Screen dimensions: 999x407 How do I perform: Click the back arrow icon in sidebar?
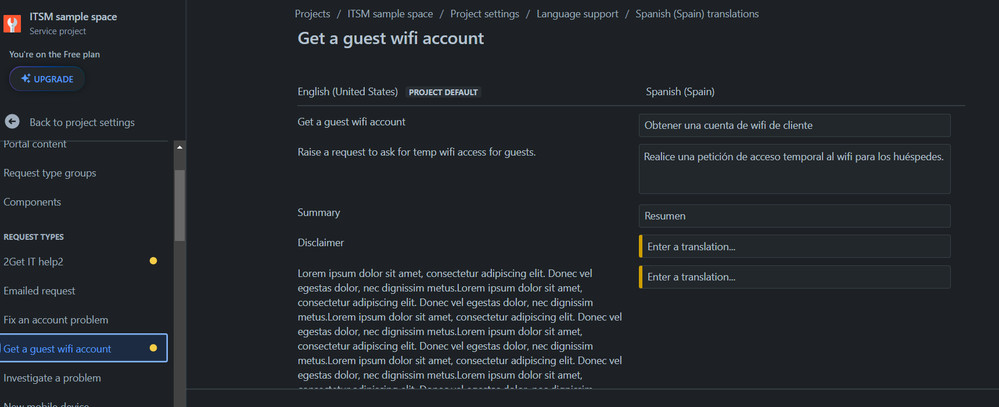[x=12, y=122]
